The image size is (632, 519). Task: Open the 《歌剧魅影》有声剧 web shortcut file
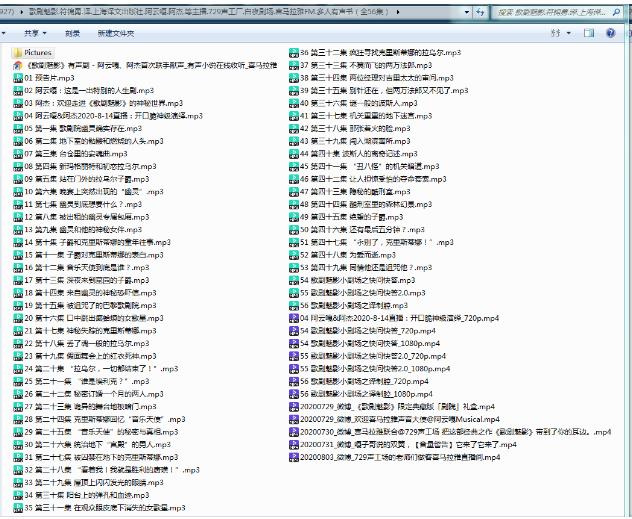pos(150,64)
